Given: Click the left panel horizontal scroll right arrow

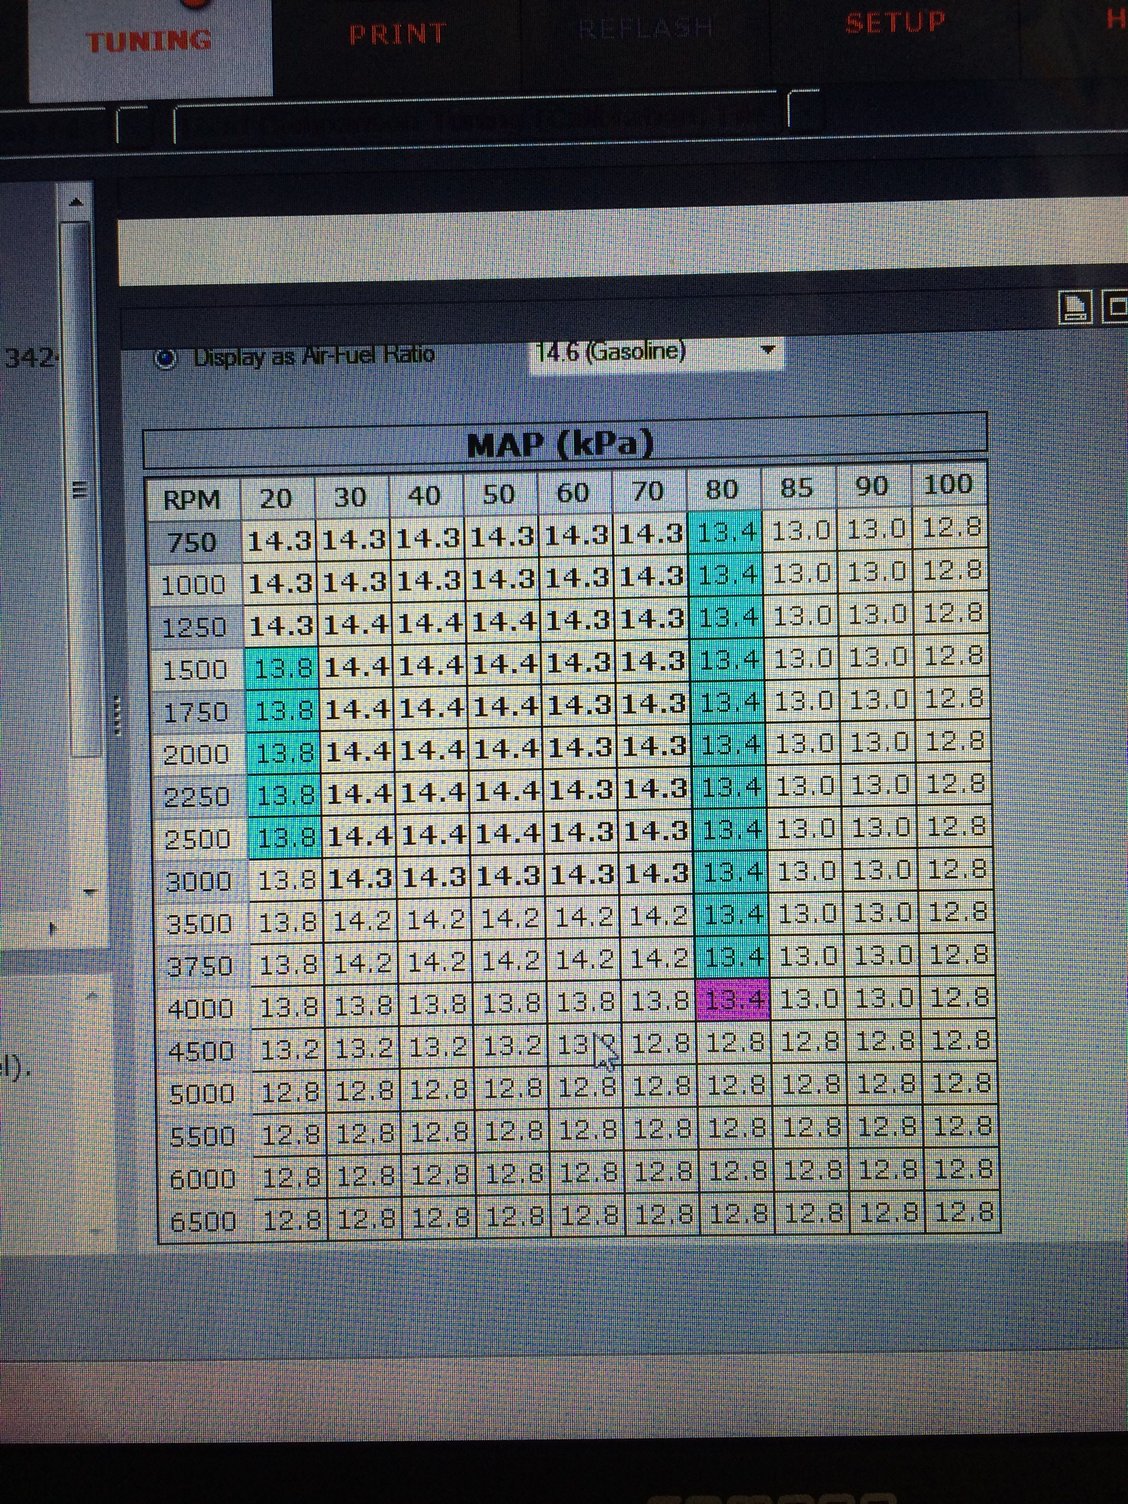Looking at the screenshot, I should (x=52, y=928).
